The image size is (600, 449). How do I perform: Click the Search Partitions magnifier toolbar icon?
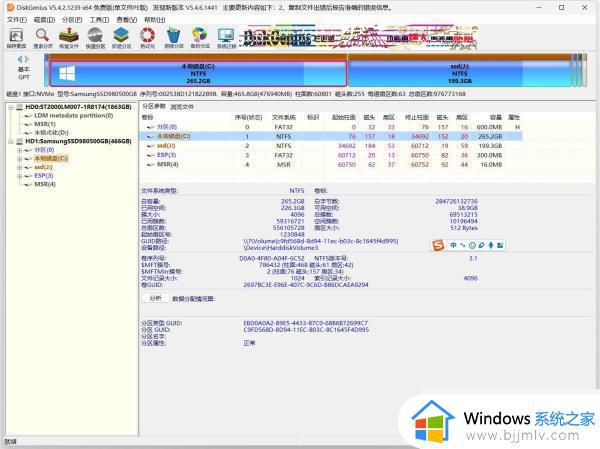click(42, 38)
